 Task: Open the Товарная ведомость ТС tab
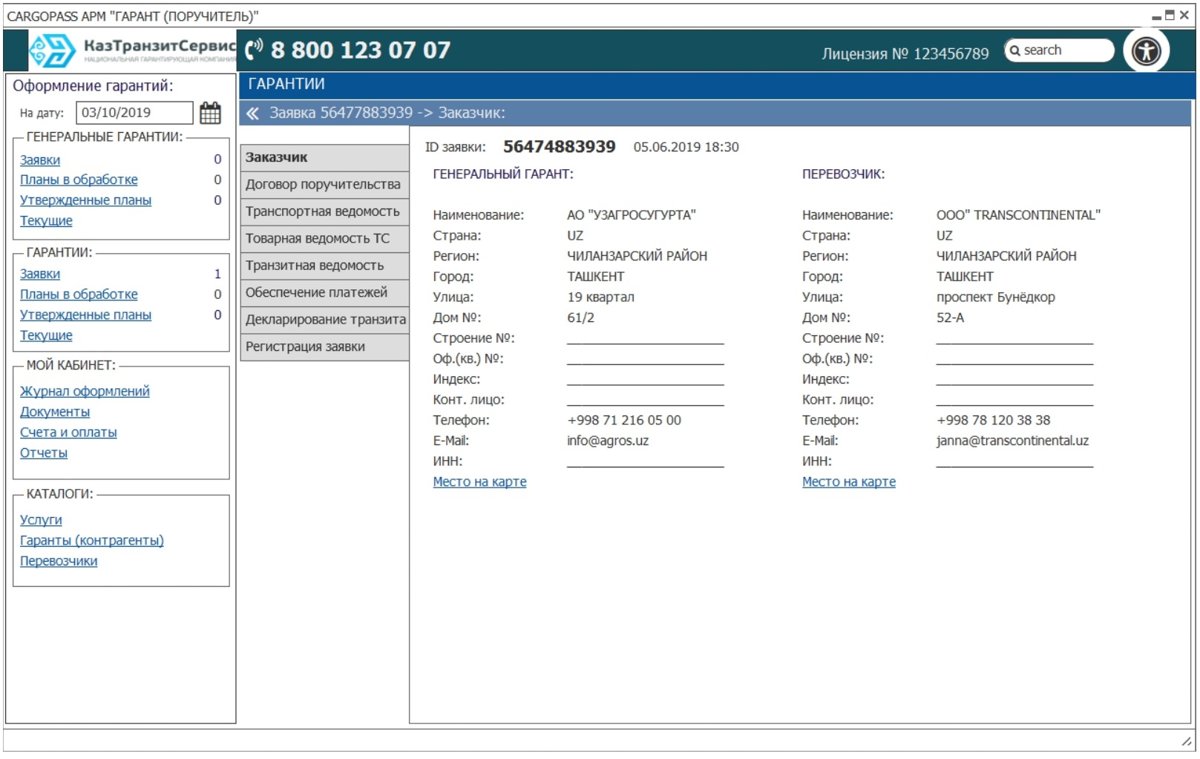click(x=325, y=239)
